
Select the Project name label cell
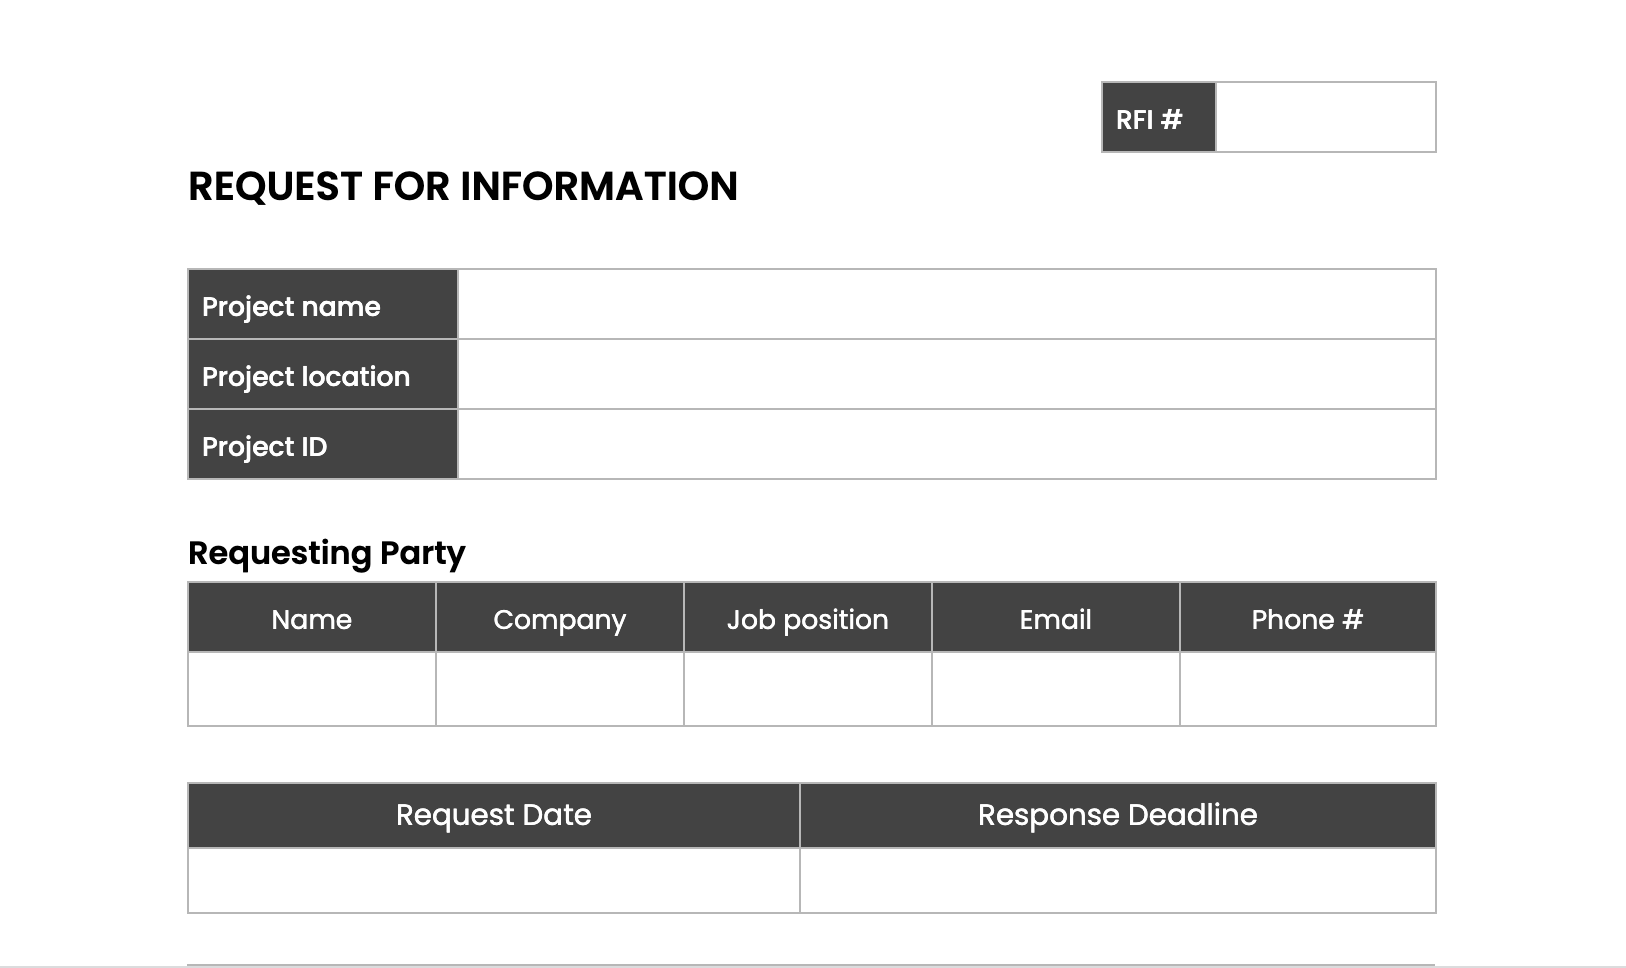pos(322,305)
